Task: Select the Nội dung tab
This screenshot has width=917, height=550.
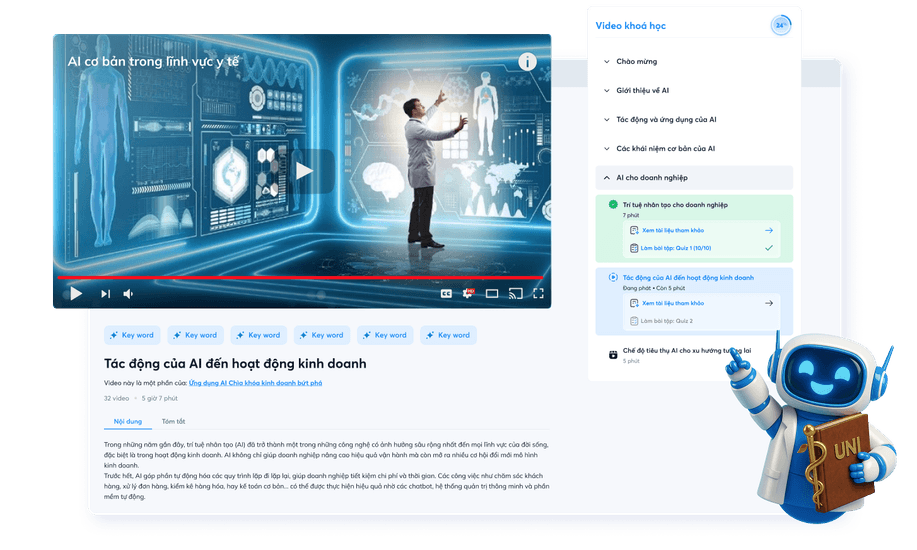Action: coord(128,421)
